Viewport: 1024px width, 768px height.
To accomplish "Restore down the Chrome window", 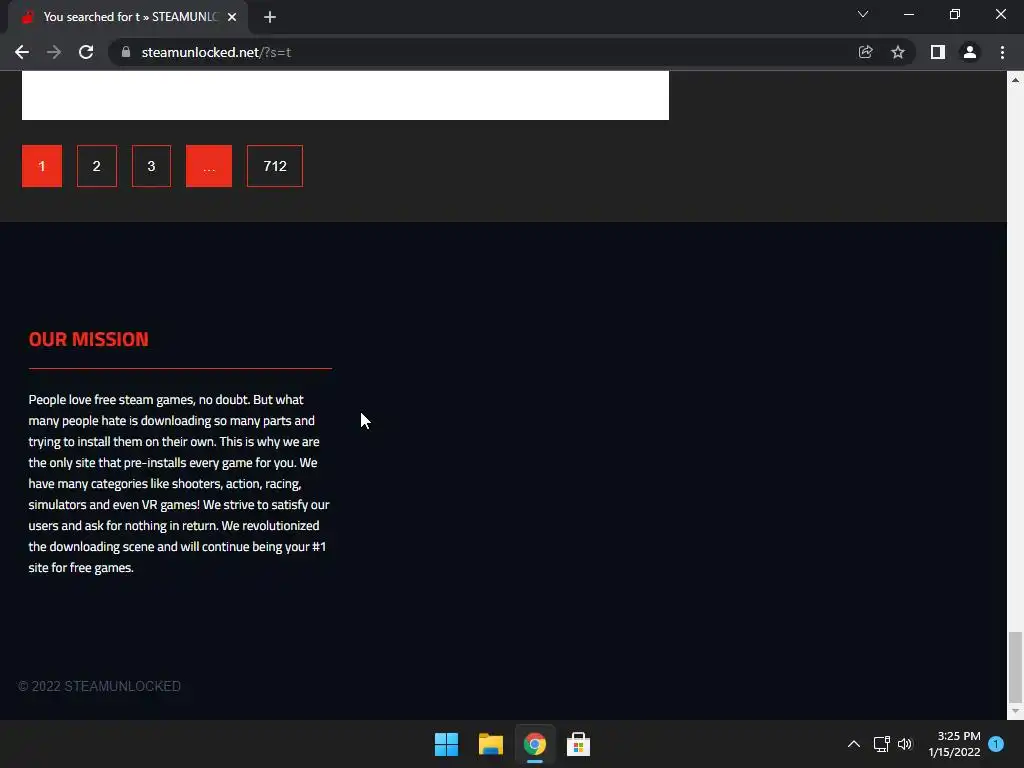I will pyautogui.click(x=955, y=14).
